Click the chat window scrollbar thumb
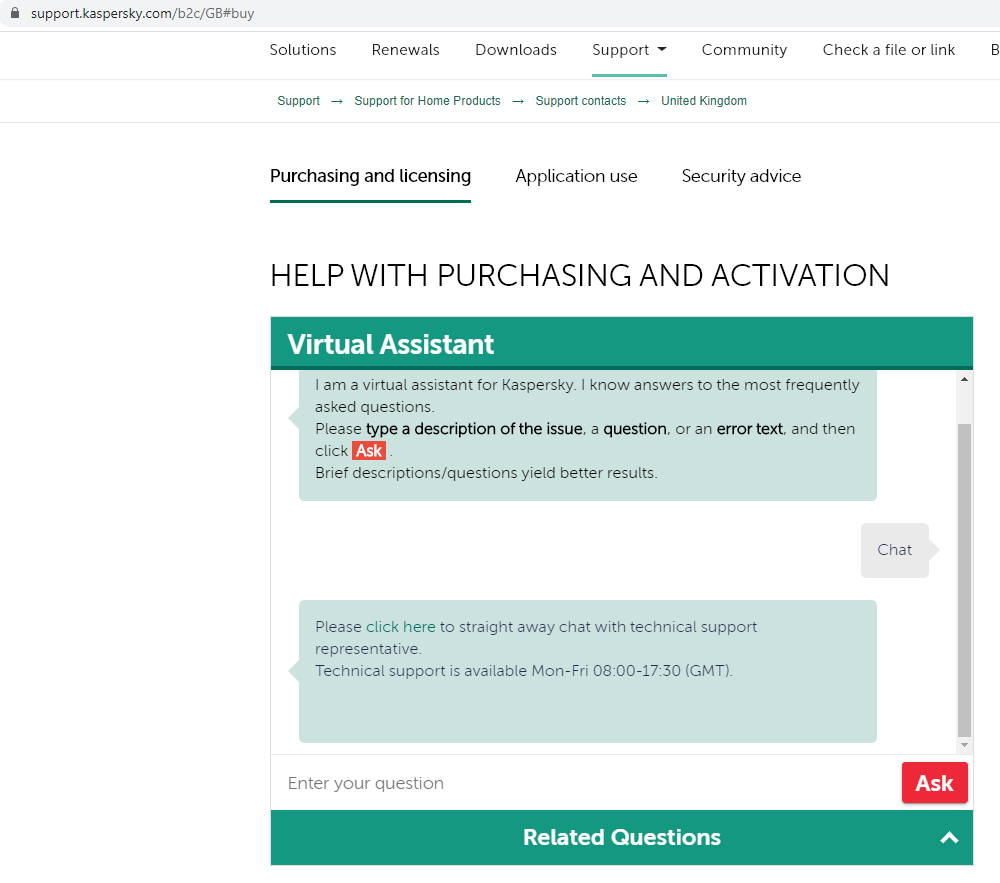Image resolution: width=1000 pixels, height=883 pixels. point(964,580)
